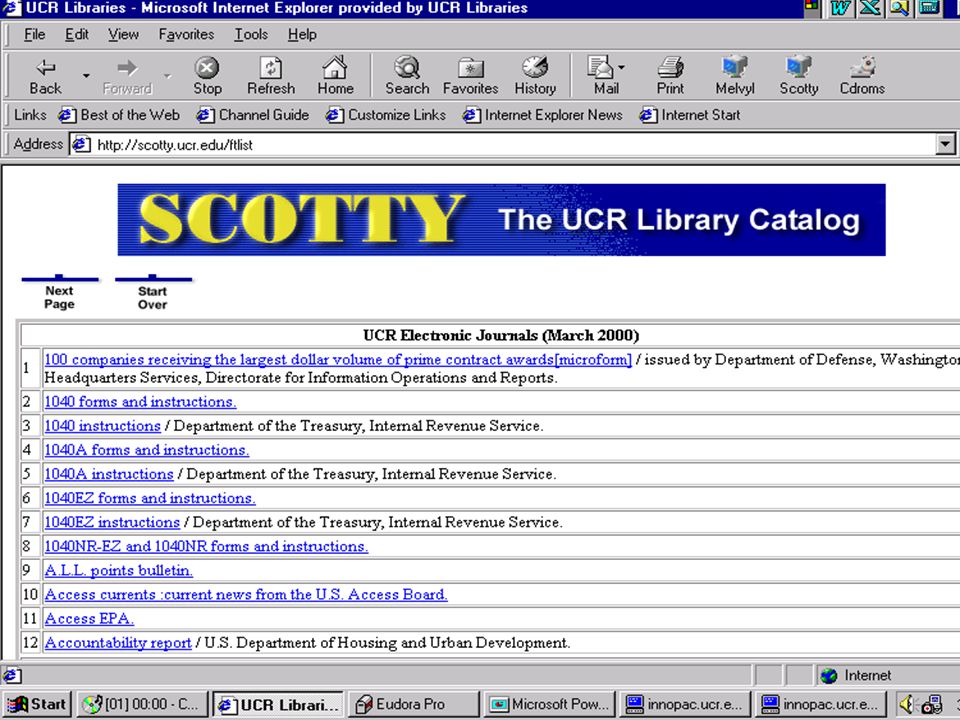
Task: Click the row number 12 cell
Action: 31,643
